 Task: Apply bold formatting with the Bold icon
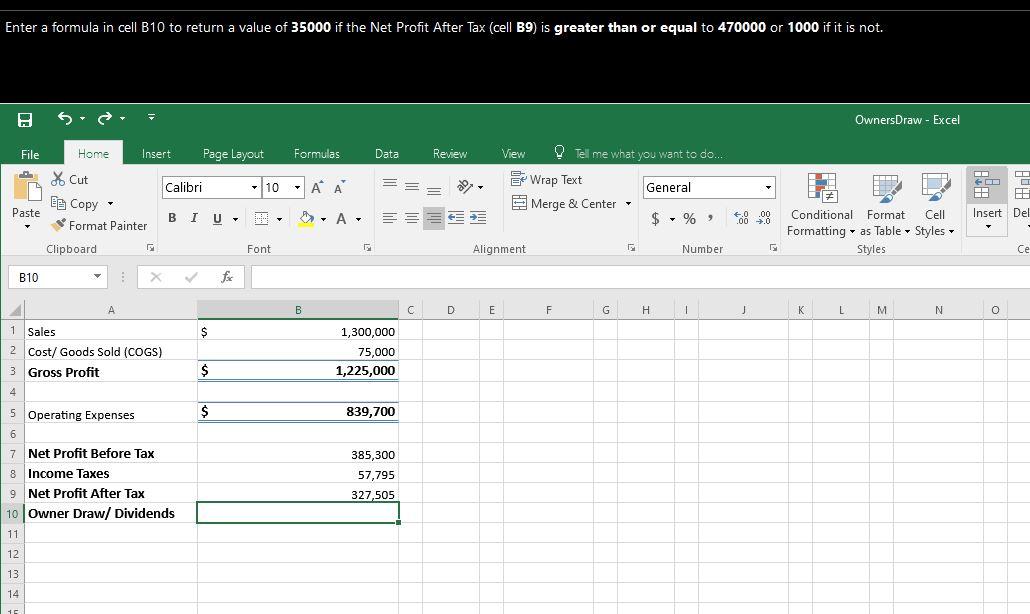(x=171, y=217)
